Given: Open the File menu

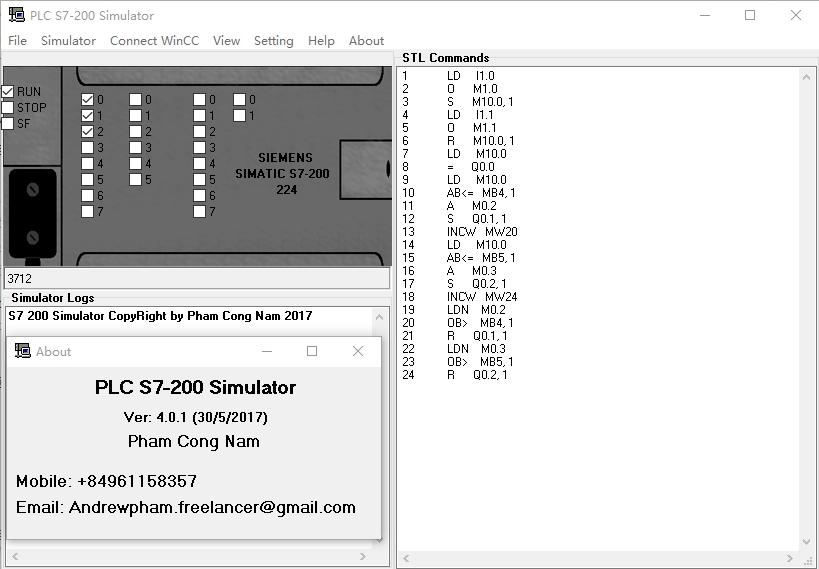Looking at the screenshot, I should point(17,41).
